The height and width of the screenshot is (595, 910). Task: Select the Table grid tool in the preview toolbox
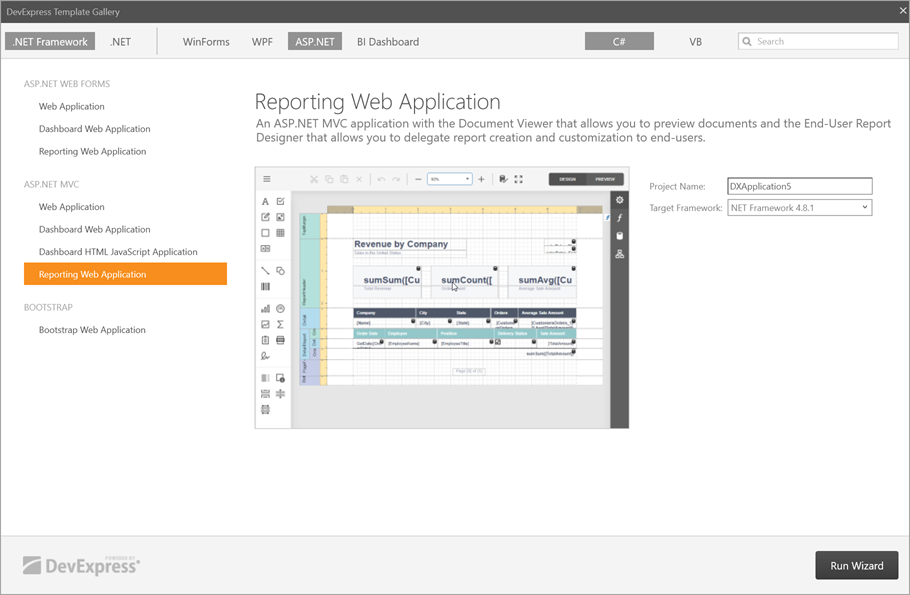[280, 233]
